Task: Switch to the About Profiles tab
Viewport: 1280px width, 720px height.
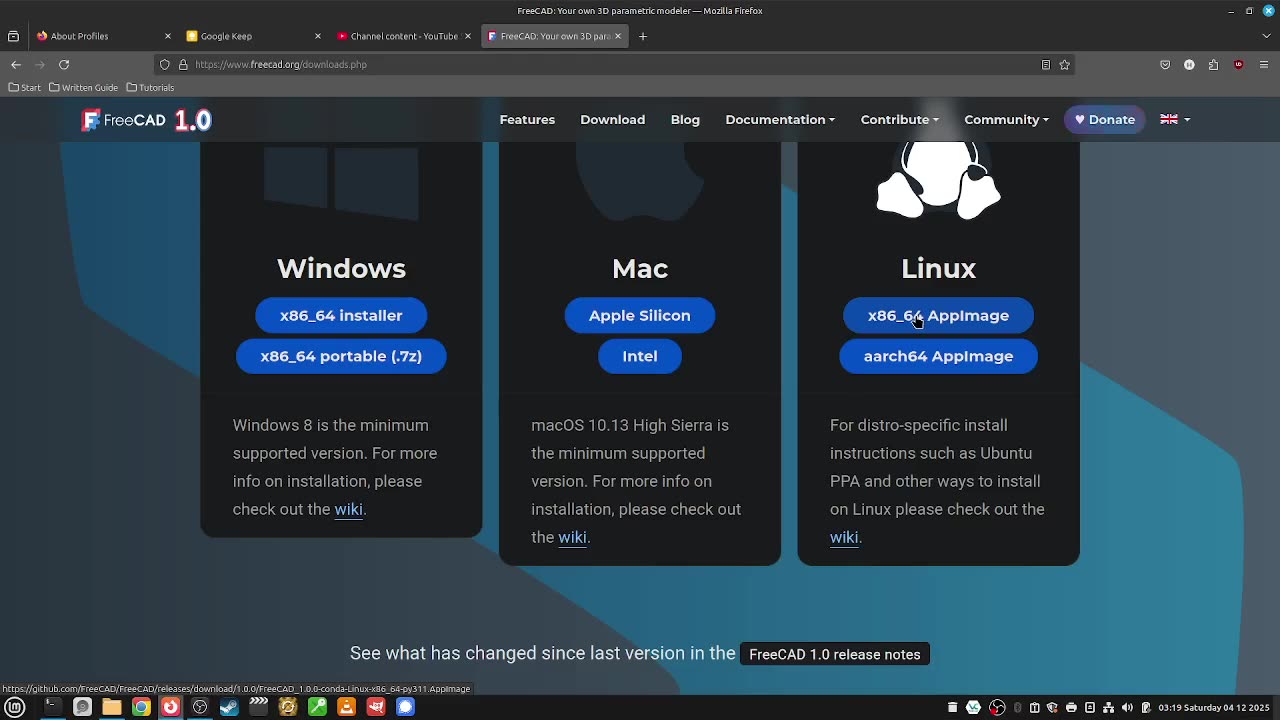Action: click(102, 36)
